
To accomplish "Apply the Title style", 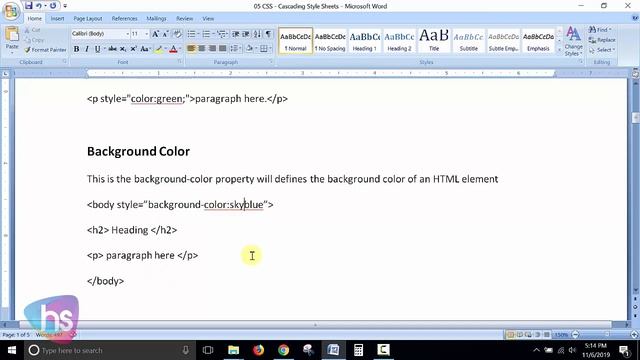I will [434, 41].
